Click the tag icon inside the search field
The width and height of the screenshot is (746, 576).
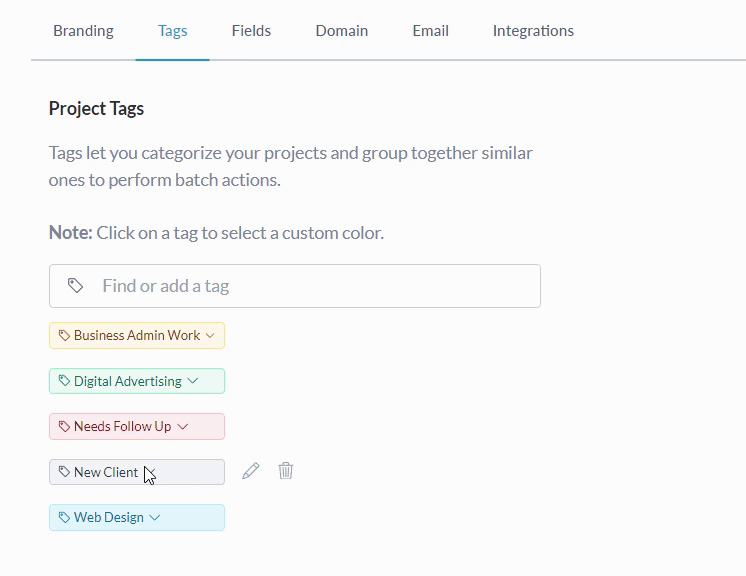(x=76, y=286)
